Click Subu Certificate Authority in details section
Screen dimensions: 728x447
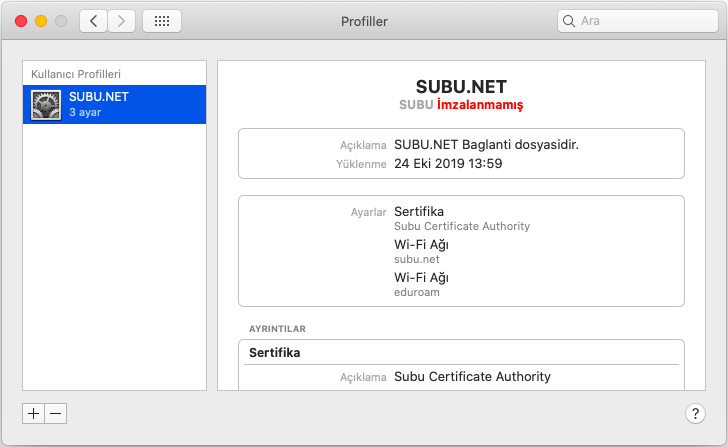[472, 376]
